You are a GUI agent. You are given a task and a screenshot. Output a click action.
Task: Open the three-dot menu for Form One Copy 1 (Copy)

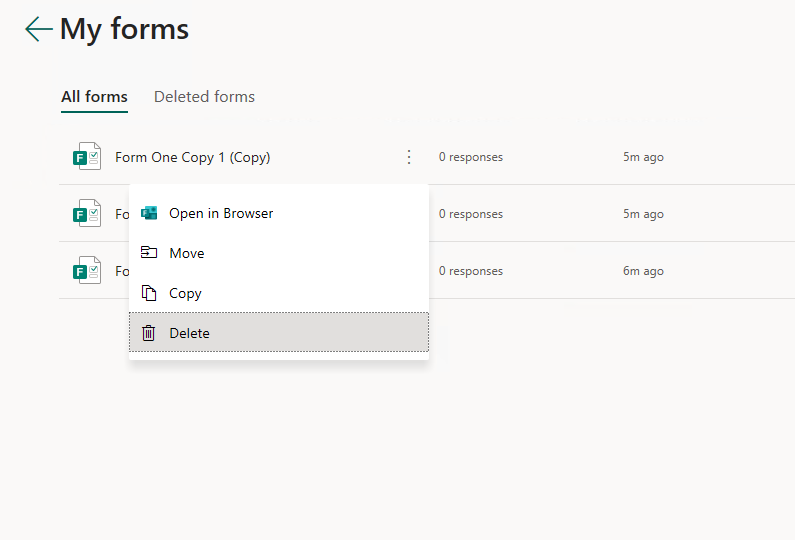point(409,157)
